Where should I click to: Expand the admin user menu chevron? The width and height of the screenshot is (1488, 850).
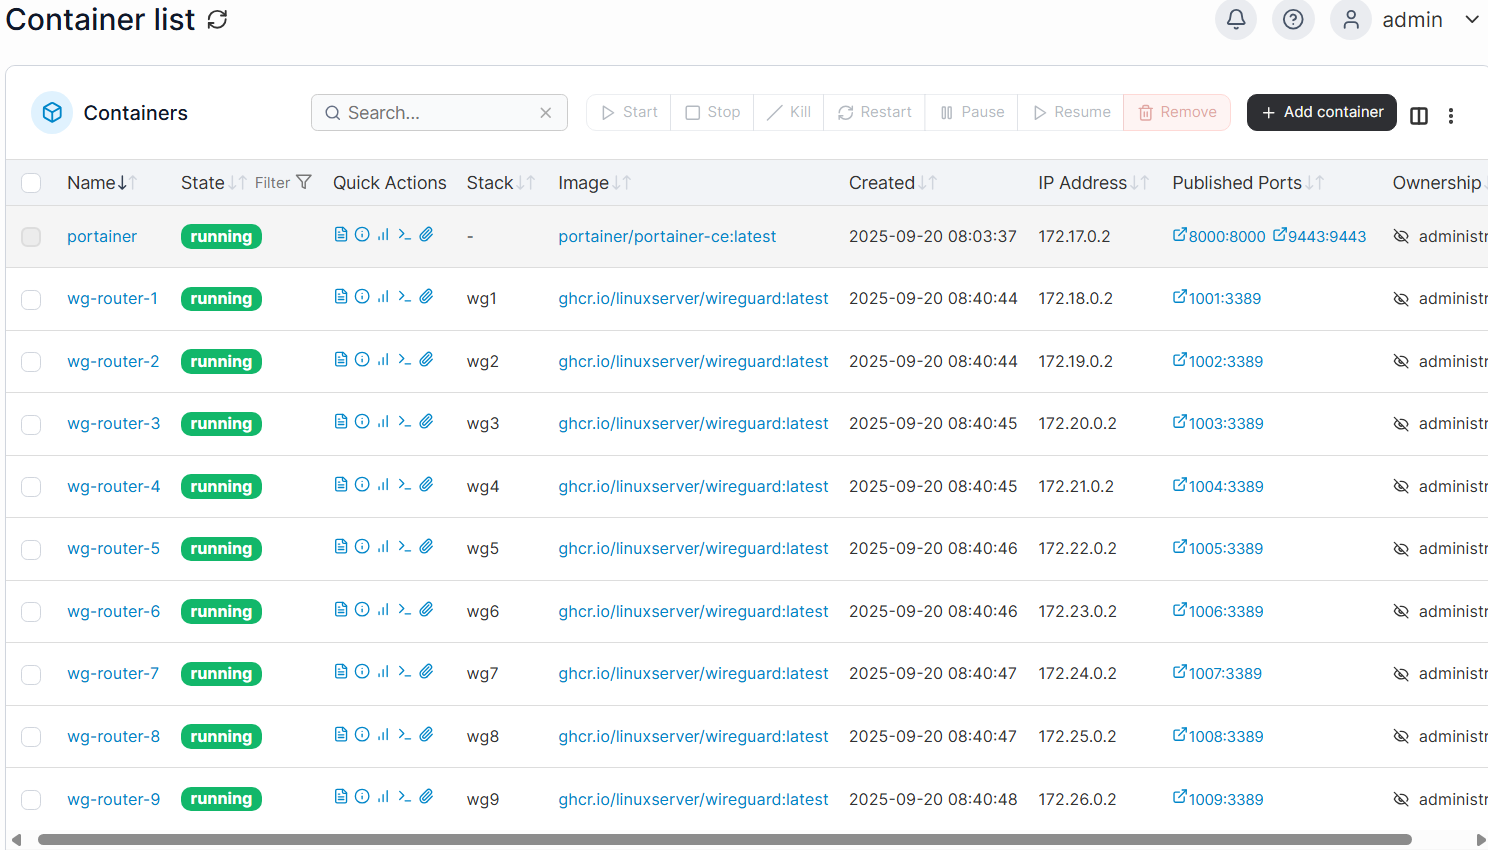tap(1472, 19)
